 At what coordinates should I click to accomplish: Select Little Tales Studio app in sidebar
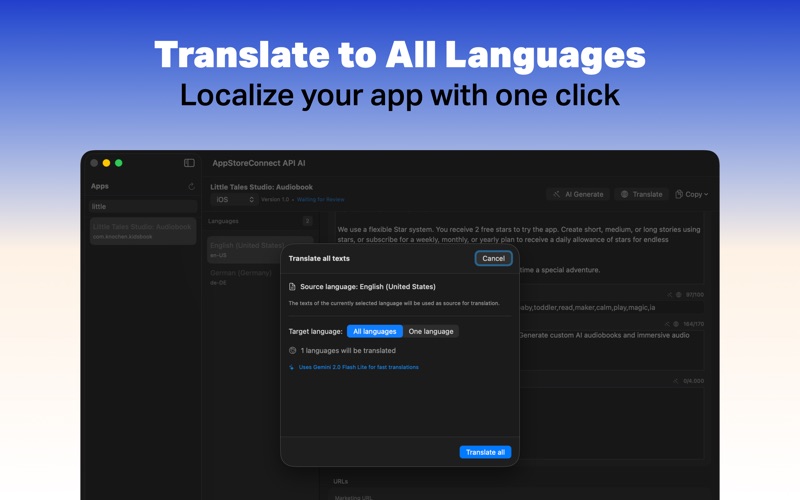point(143,231)
